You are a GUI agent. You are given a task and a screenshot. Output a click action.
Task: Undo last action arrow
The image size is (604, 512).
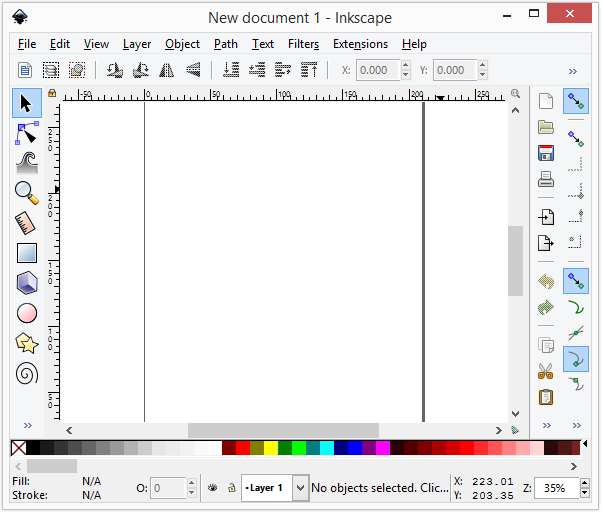point(545,281)
